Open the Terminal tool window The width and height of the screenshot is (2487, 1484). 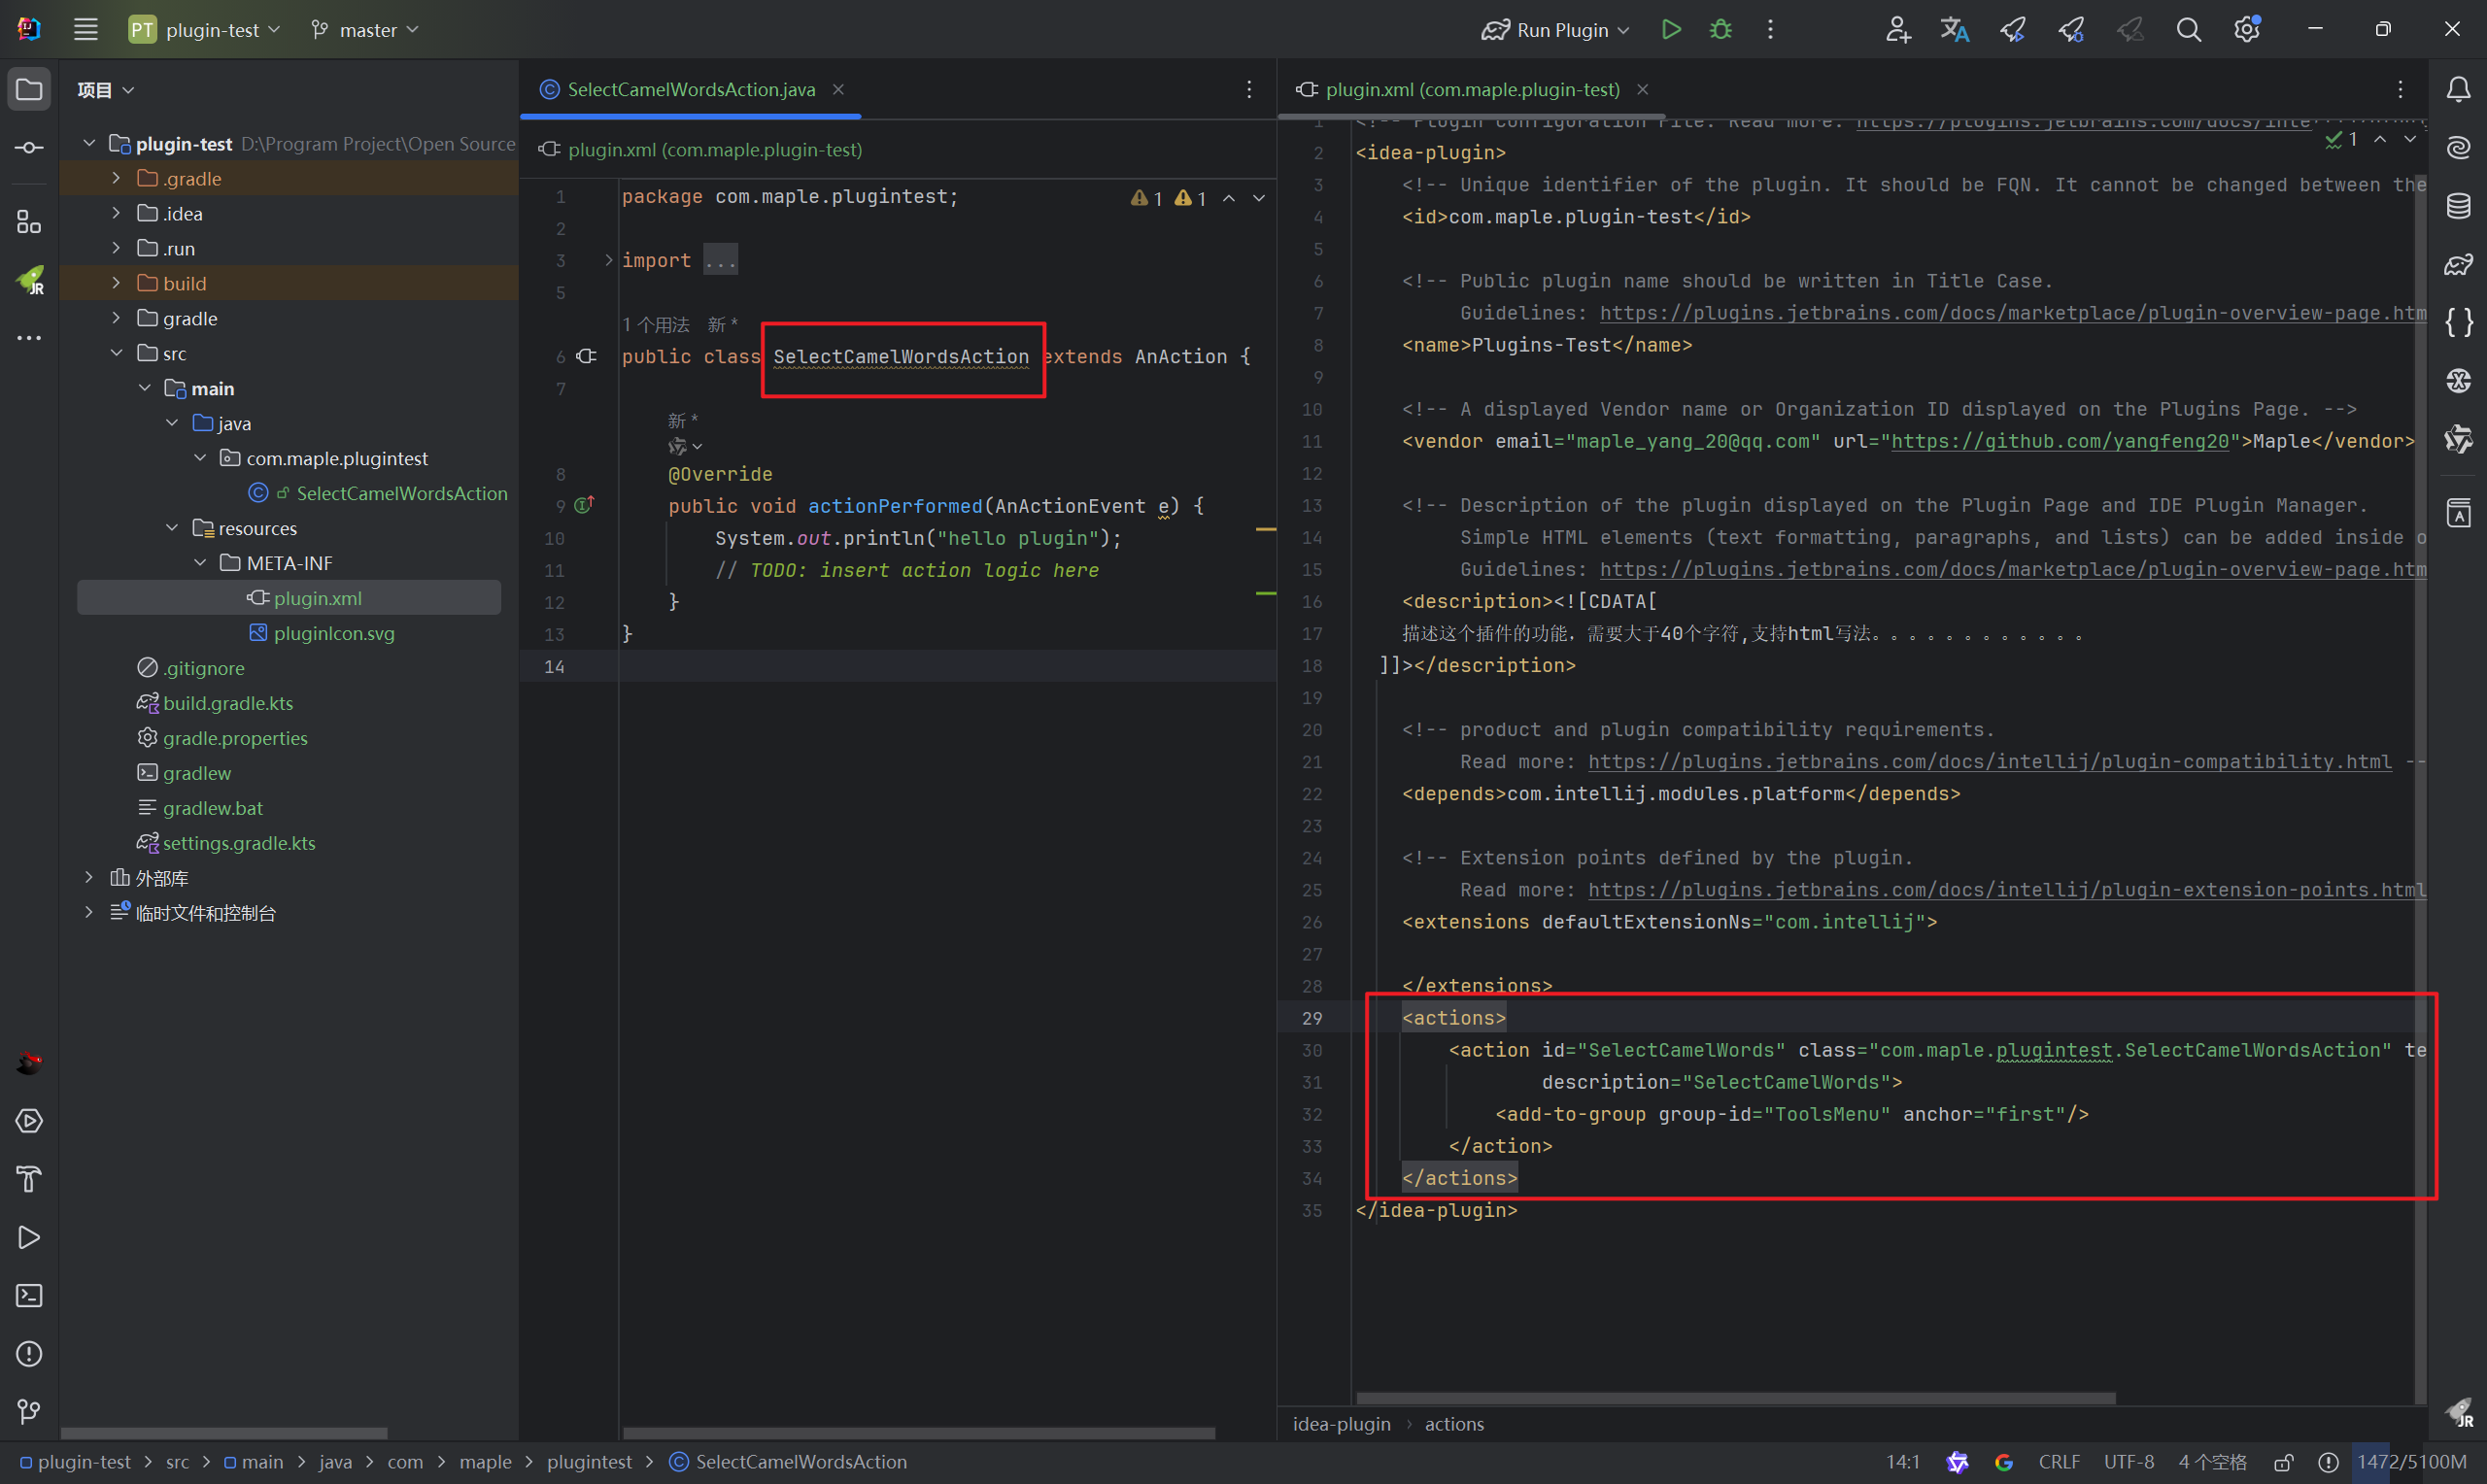point(29,1296)
